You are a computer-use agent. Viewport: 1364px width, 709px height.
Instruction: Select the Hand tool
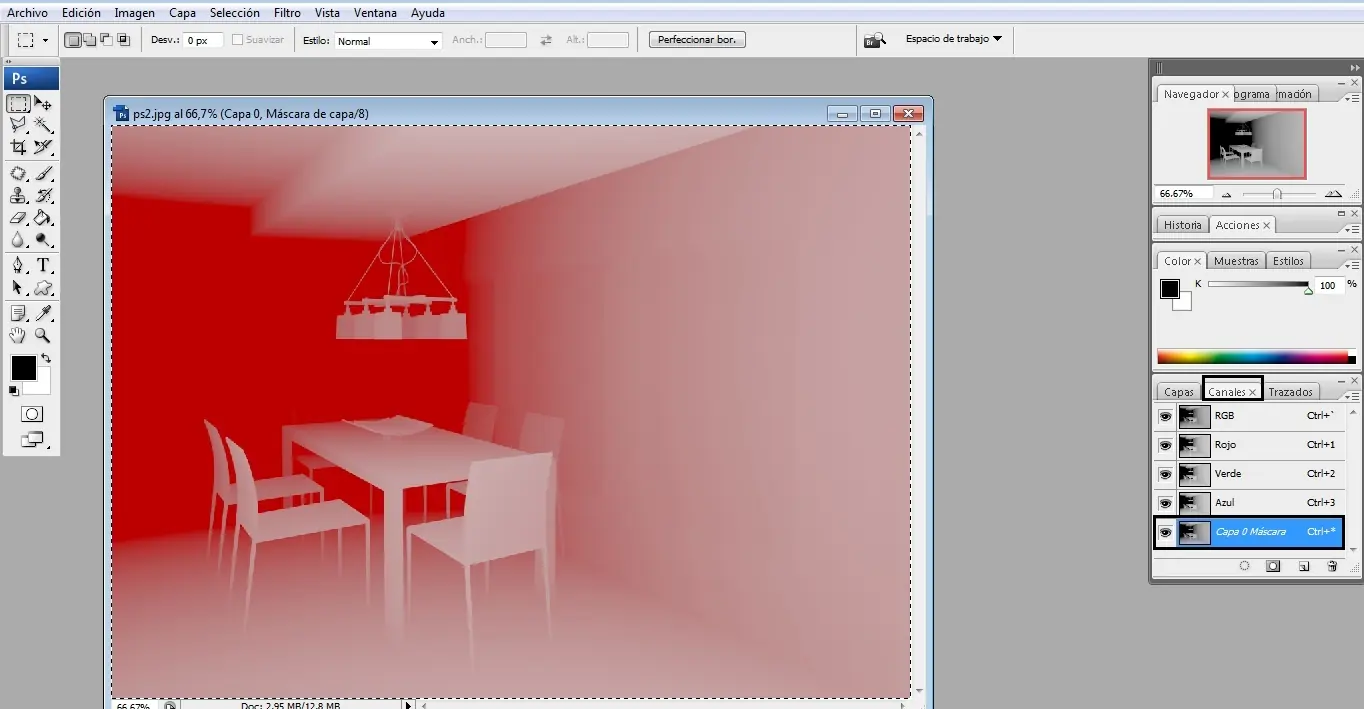(x=18, y=336)
